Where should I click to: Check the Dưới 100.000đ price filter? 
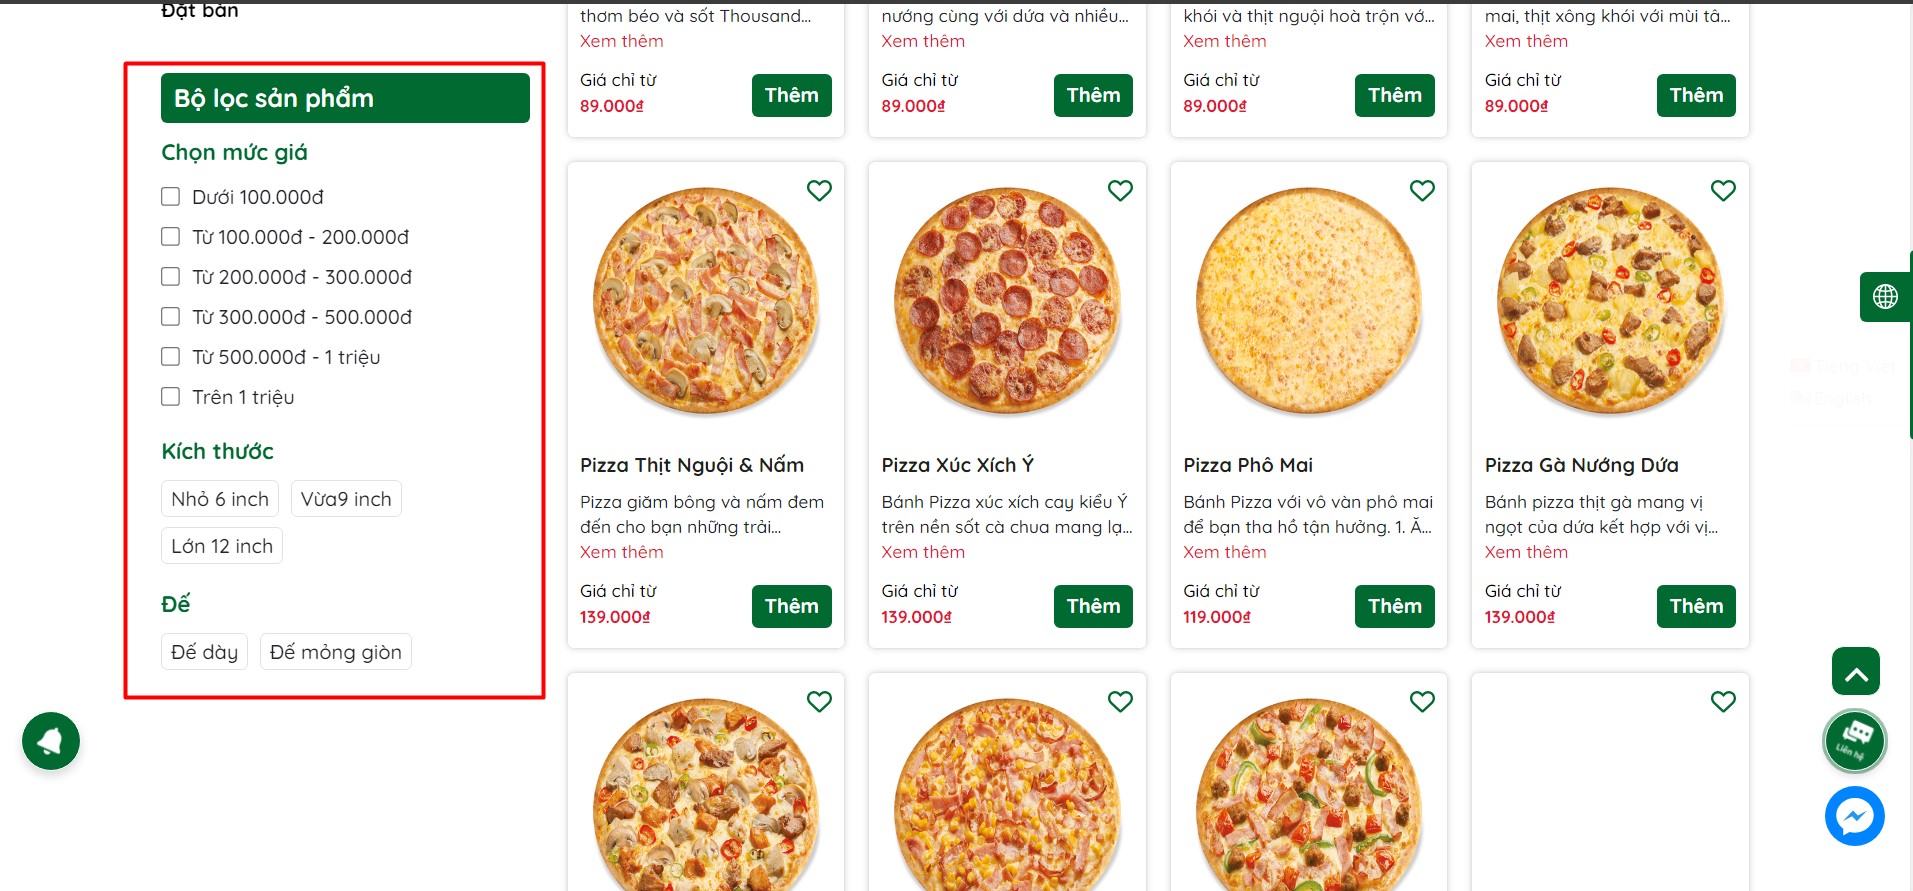(x=171, y=197)
